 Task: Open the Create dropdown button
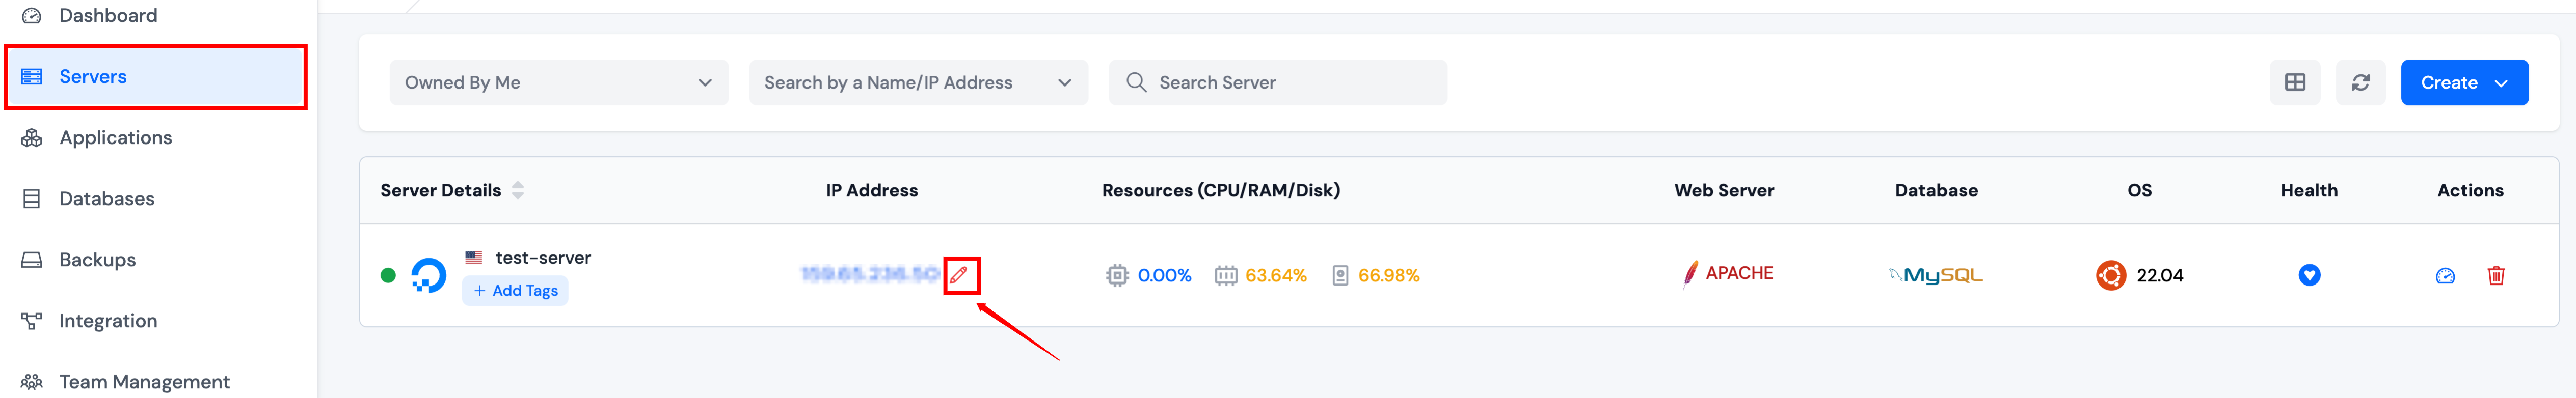coord(2463,82)
